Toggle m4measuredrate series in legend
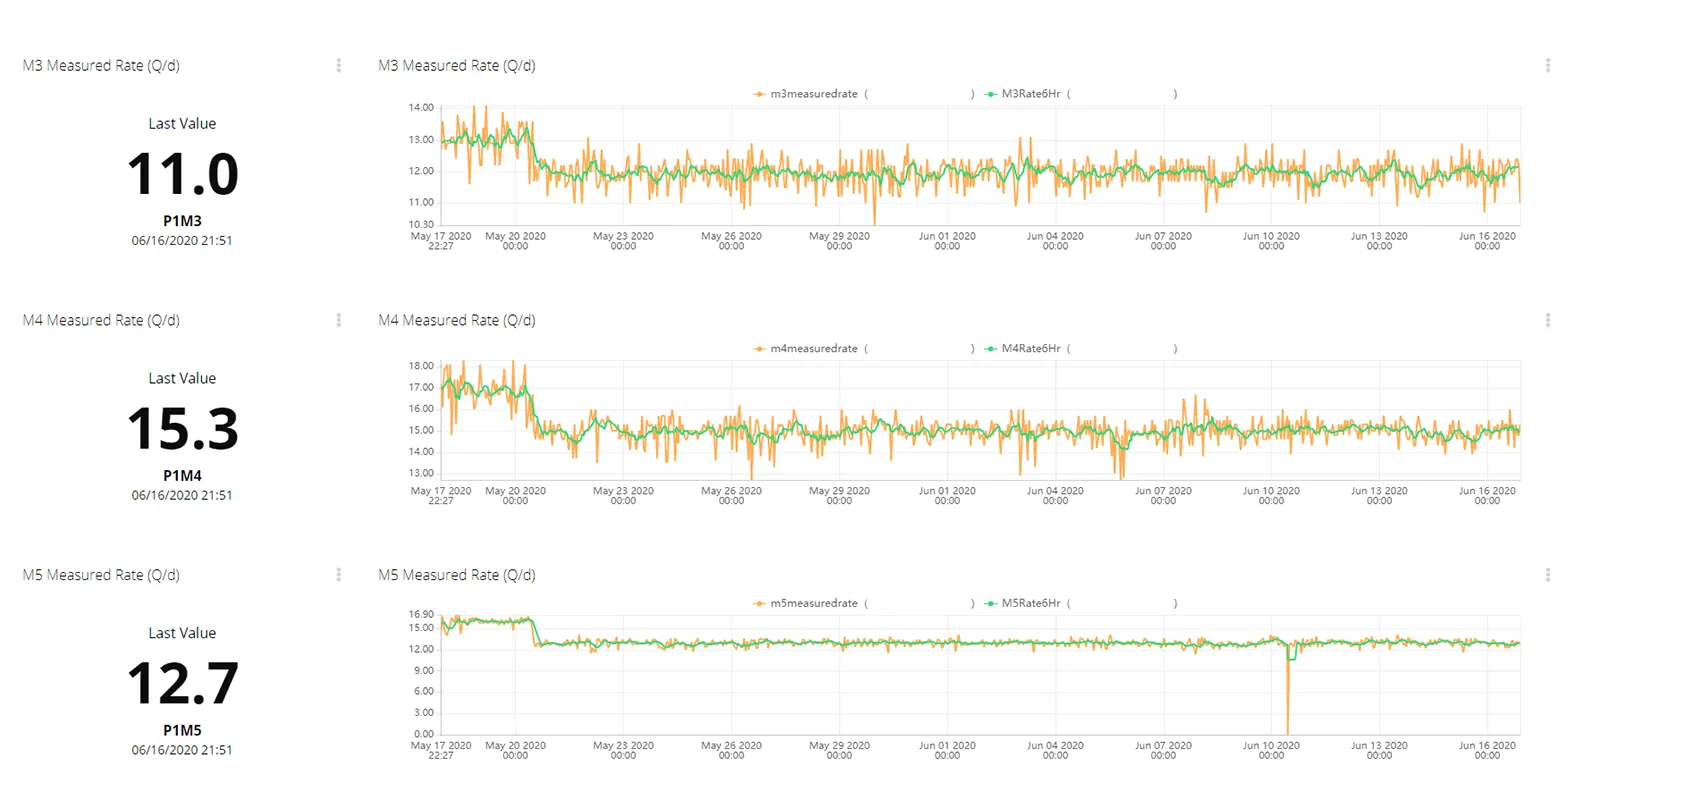Screen dimensions: 1700x791 coord(811,349)
